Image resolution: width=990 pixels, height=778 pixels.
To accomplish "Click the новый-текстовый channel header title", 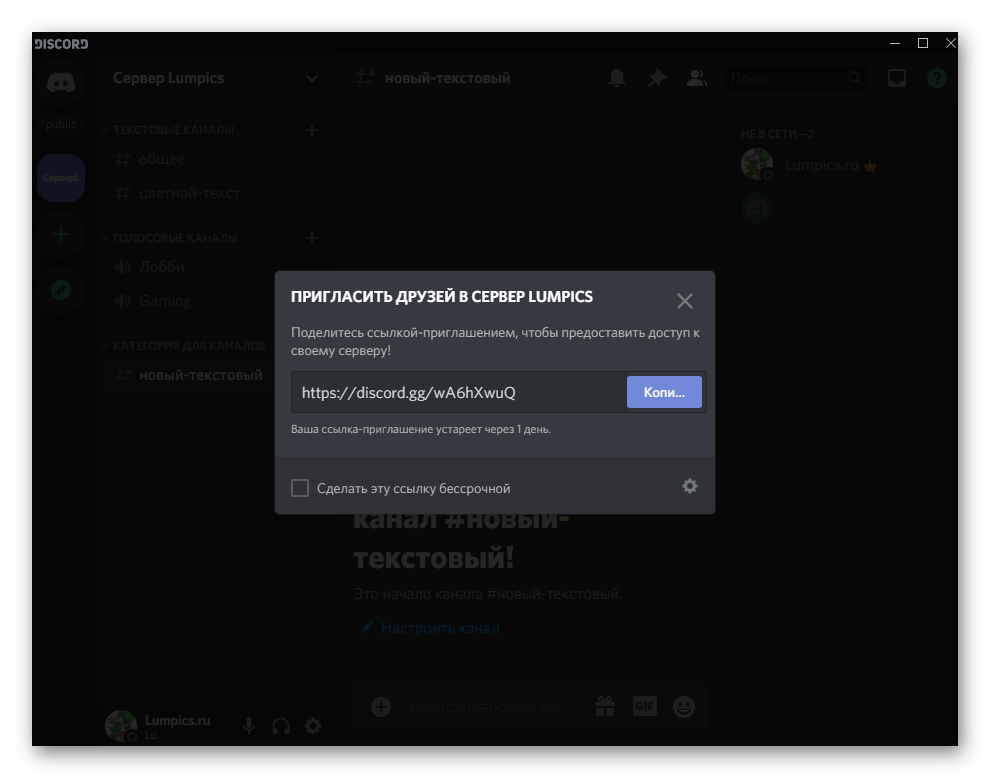I will coord(447,78).
